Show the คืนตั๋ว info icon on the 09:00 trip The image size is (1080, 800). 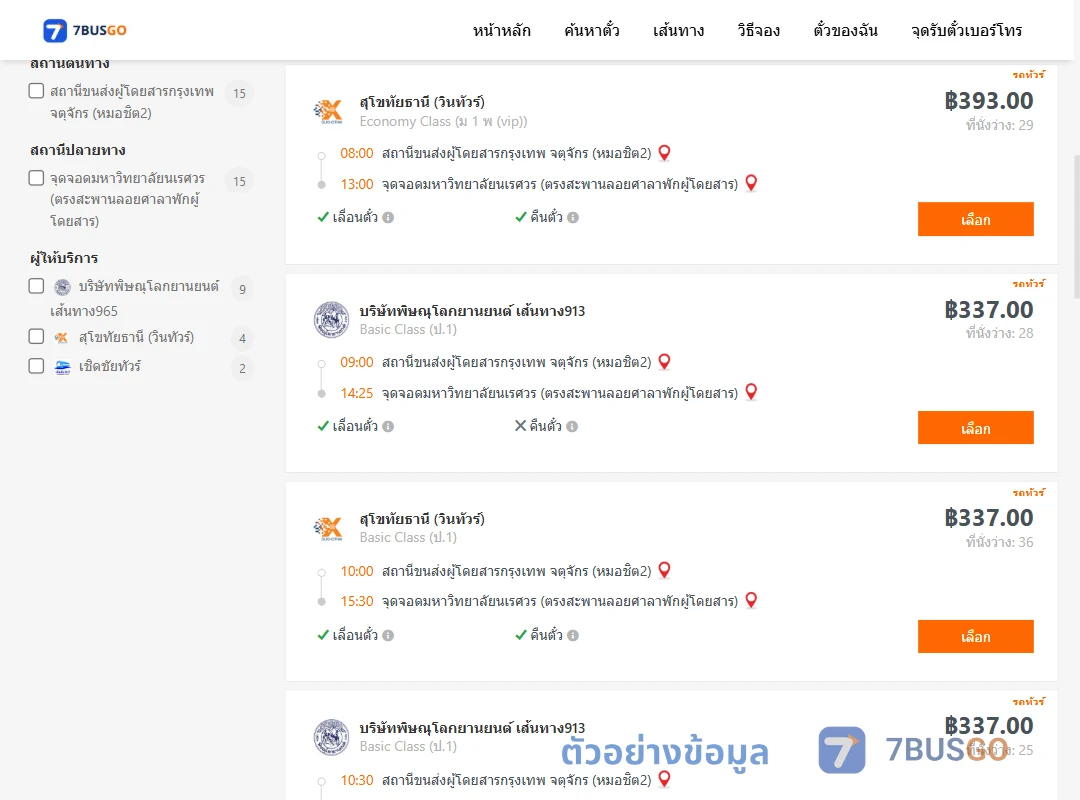572,427
